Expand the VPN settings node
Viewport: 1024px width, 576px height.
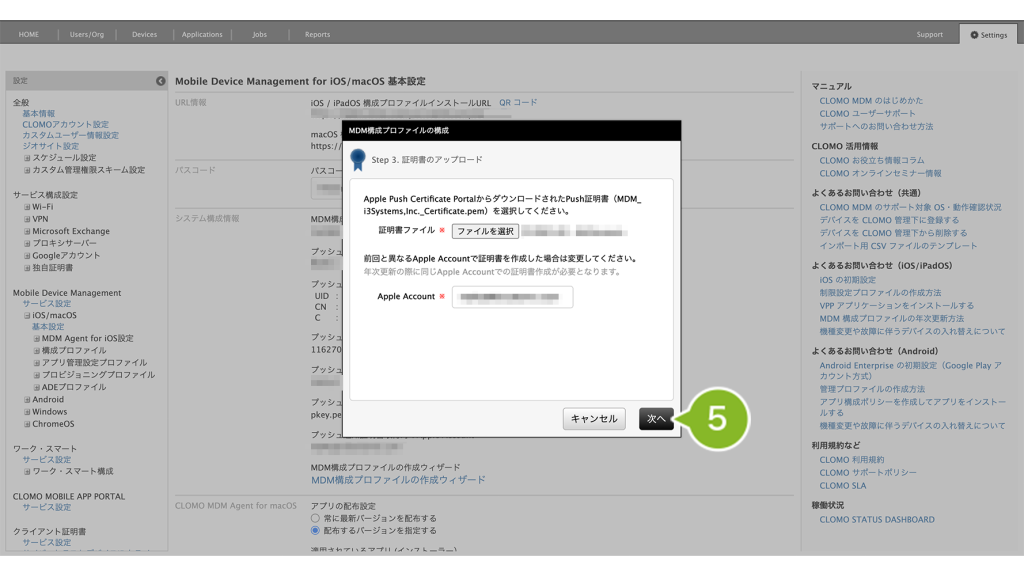point(27,218)
